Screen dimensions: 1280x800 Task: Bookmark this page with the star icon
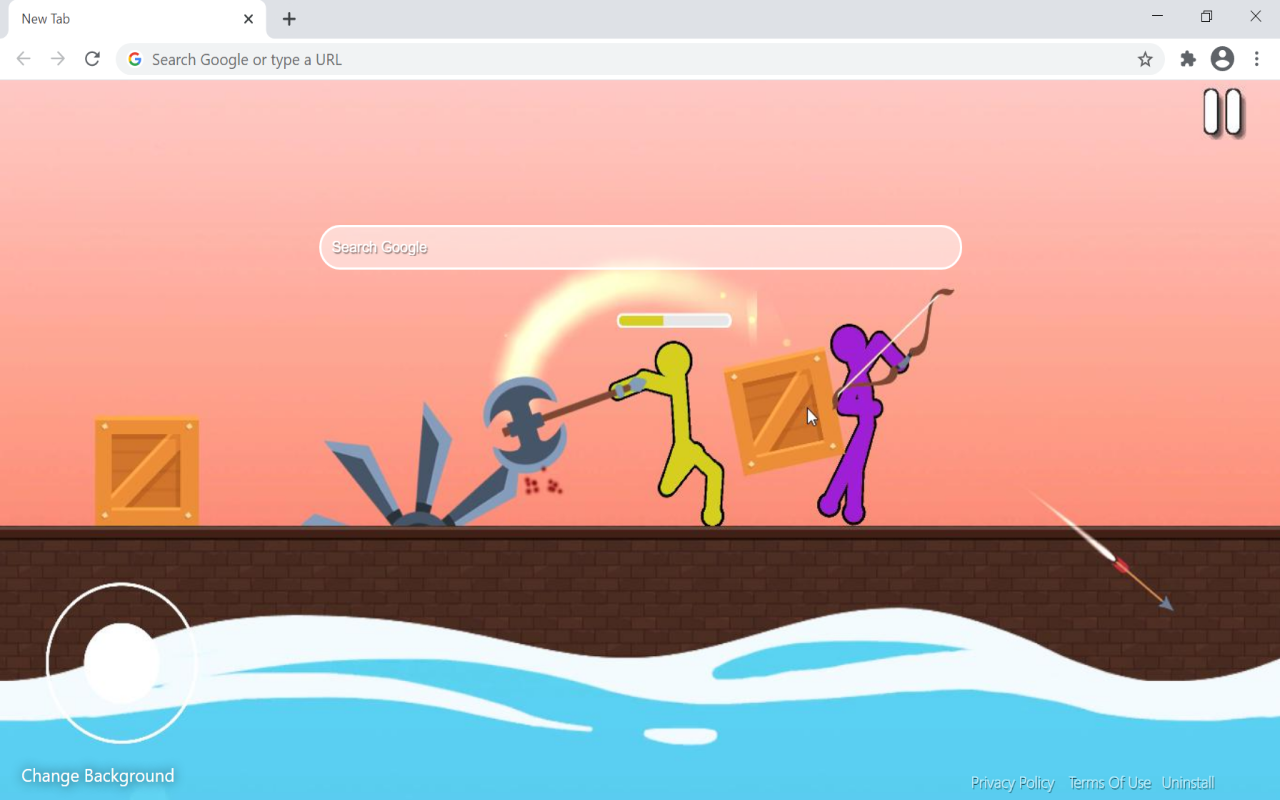click(1144, 59)
